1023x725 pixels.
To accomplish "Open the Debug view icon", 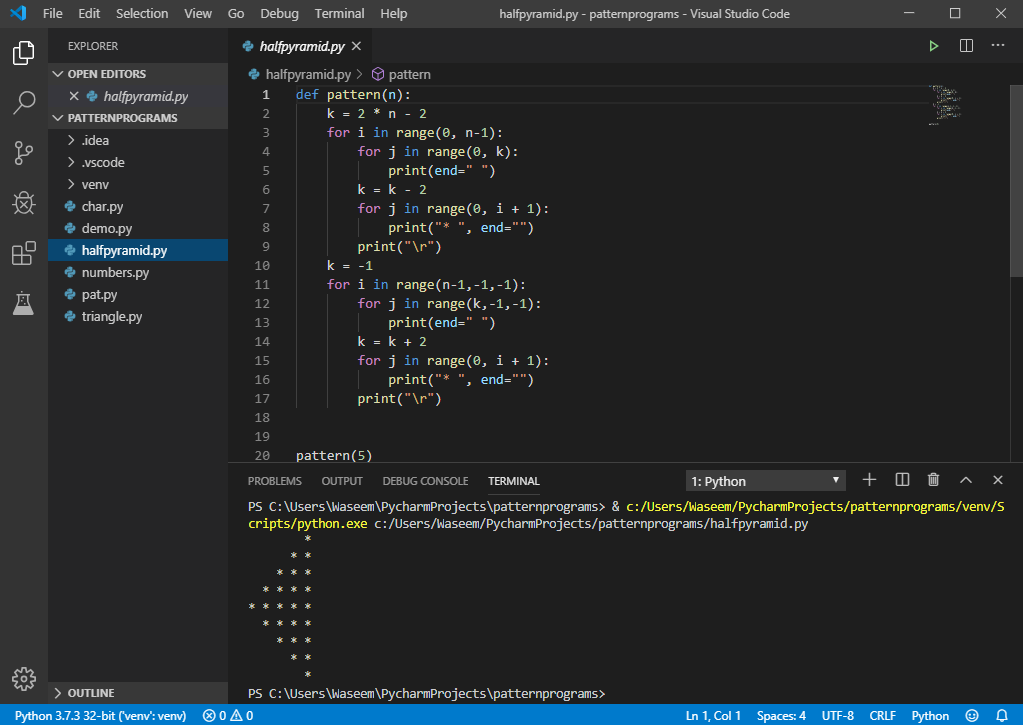I will pyautogui.click(x=24, y=203).
